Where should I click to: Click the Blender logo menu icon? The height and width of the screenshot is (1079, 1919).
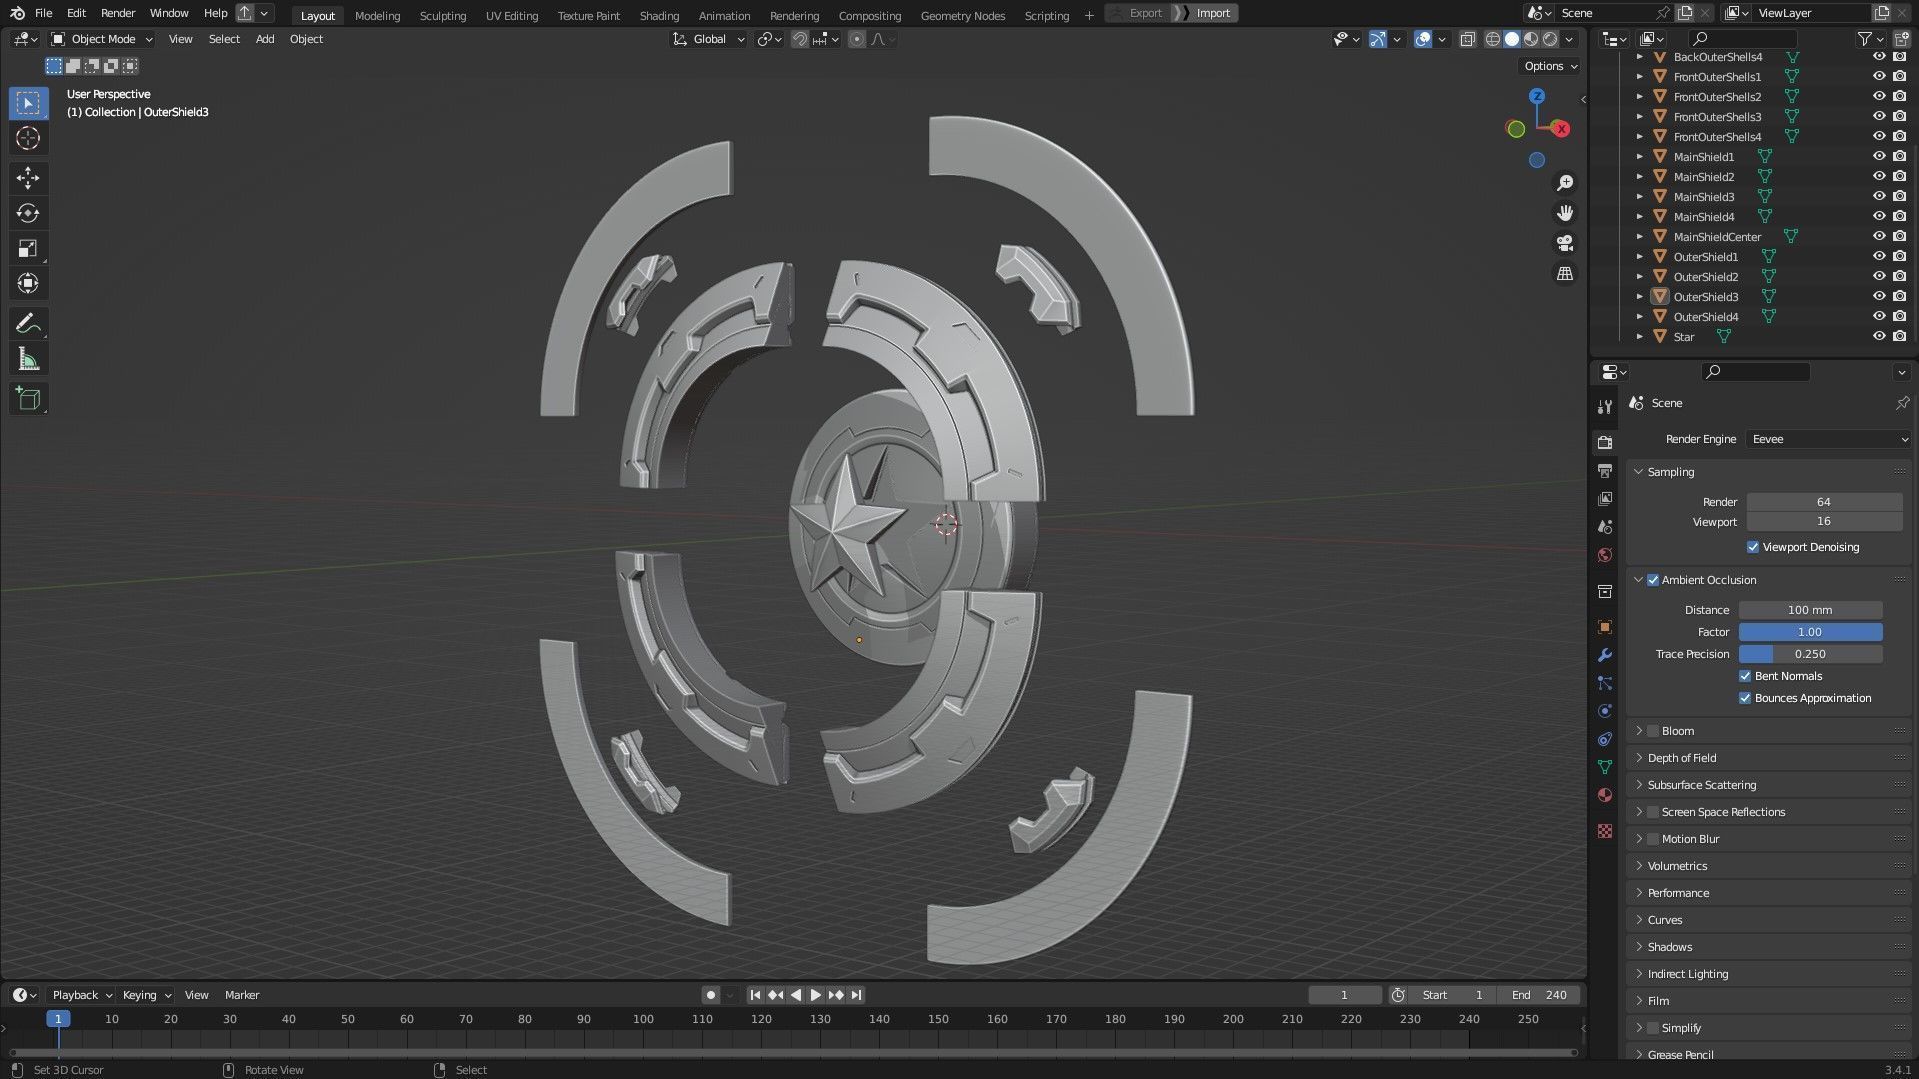pos(17,13)
